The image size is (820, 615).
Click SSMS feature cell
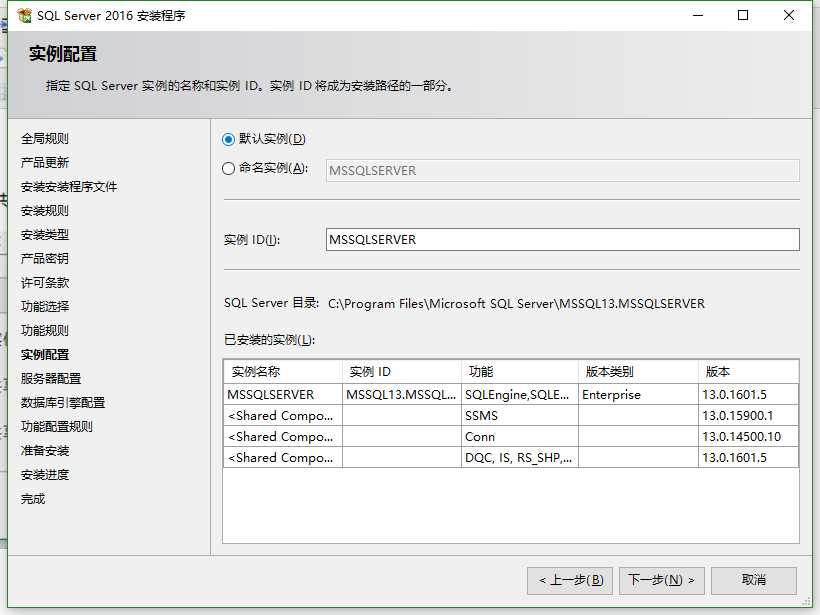(520, 416)
